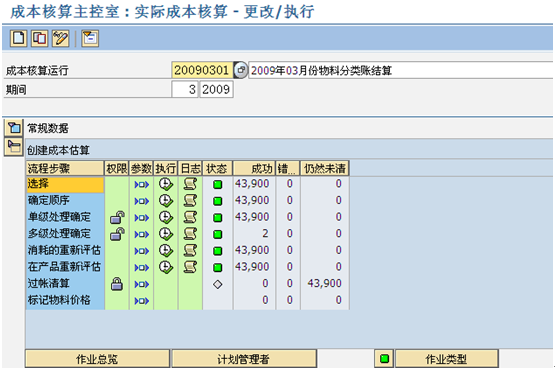
Task: Expand the 常规数据 section
Action: click(14, 127)
